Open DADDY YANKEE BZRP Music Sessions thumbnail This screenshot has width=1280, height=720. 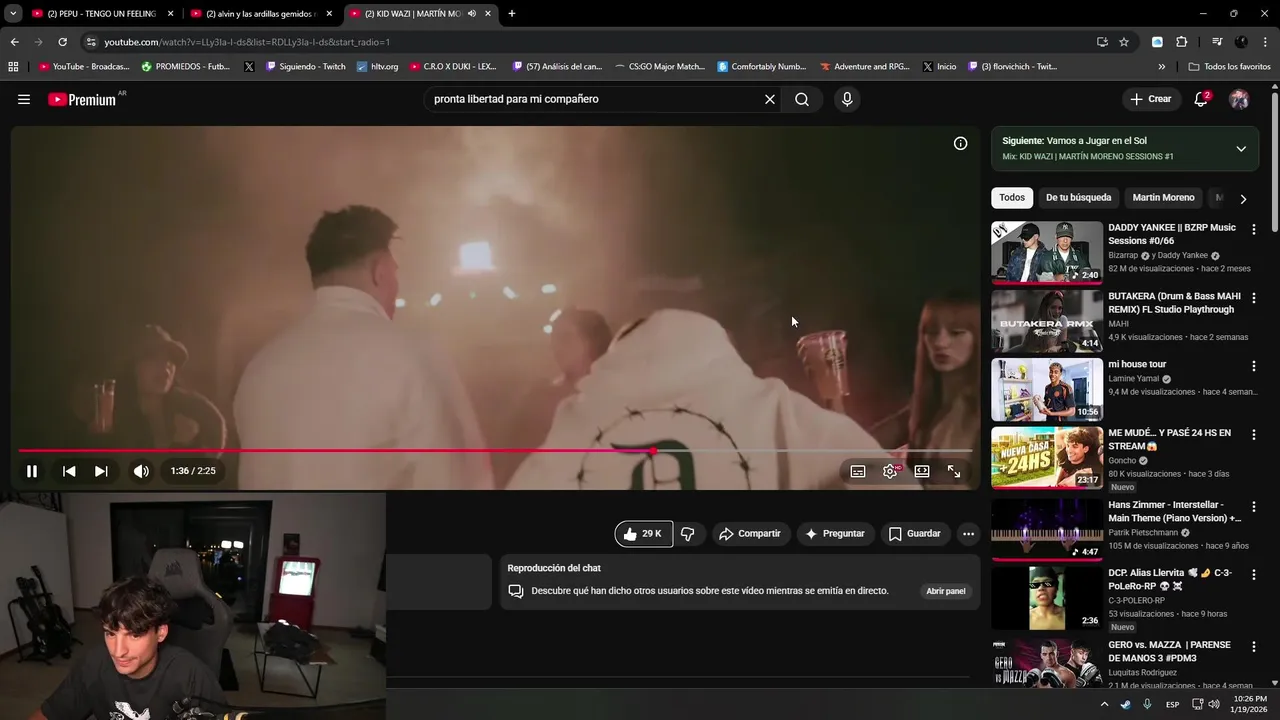pyautogui.click(x=1047, y=253)
